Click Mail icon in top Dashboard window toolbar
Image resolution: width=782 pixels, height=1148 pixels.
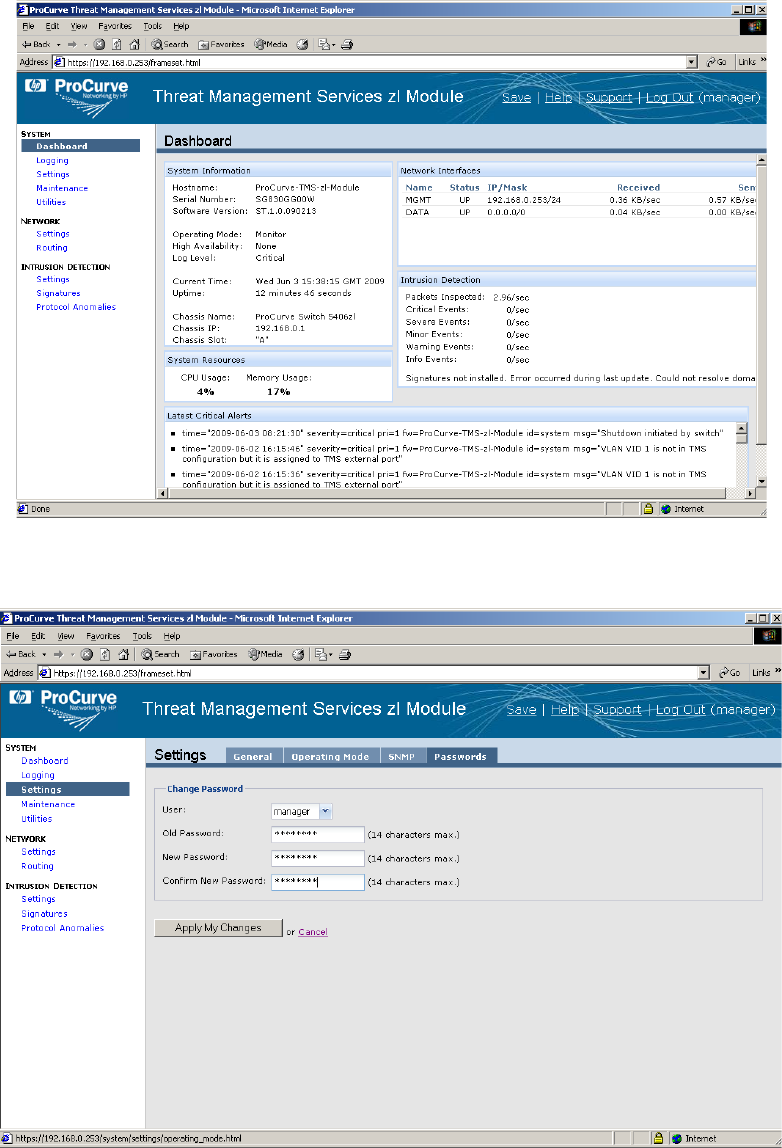pyautogui.click(x=324, y=45)
